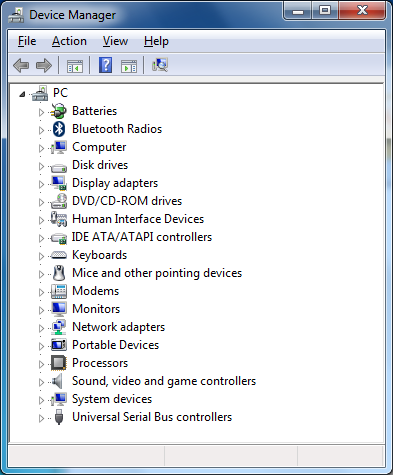Click the IDE ATA/ATAPI controllers icon
Screen dimensions: 393x475
point(59,238)
